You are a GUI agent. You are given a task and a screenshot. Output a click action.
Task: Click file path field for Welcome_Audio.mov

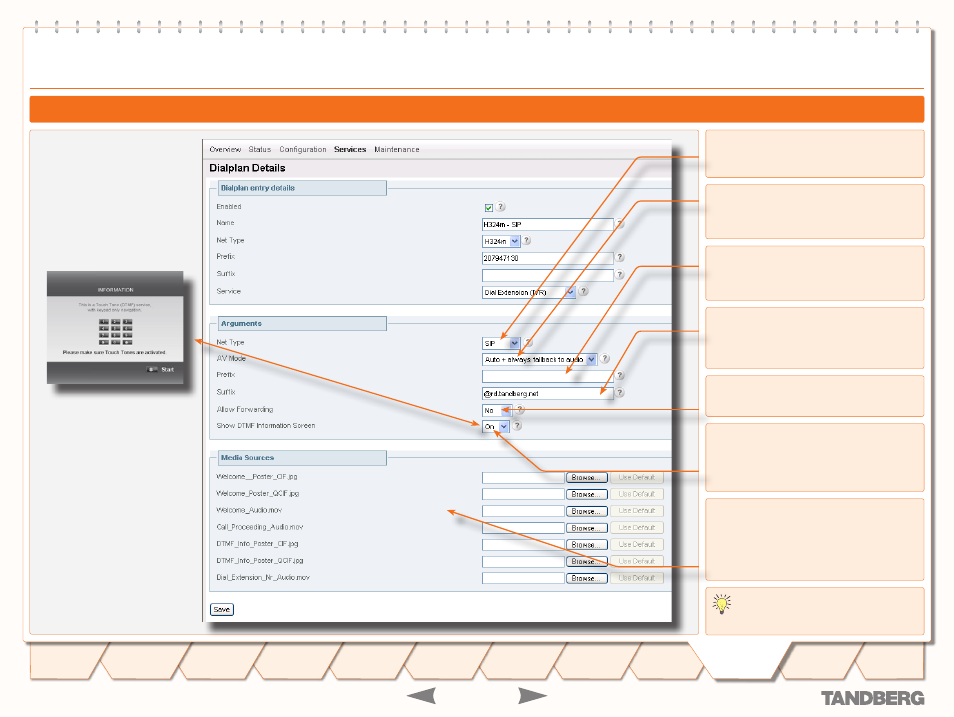point(523,511)
